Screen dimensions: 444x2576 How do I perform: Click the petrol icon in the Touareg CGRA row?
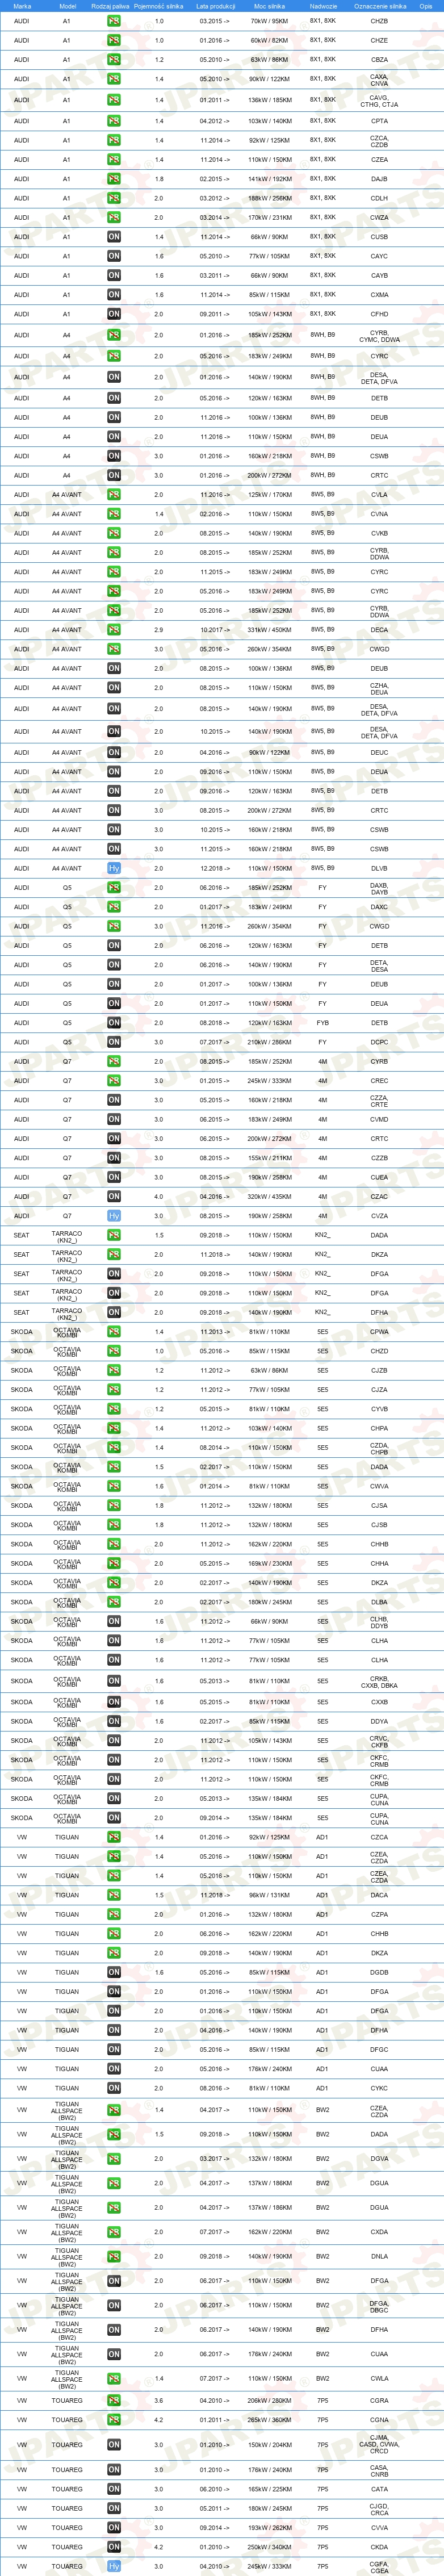(114, 2401)
